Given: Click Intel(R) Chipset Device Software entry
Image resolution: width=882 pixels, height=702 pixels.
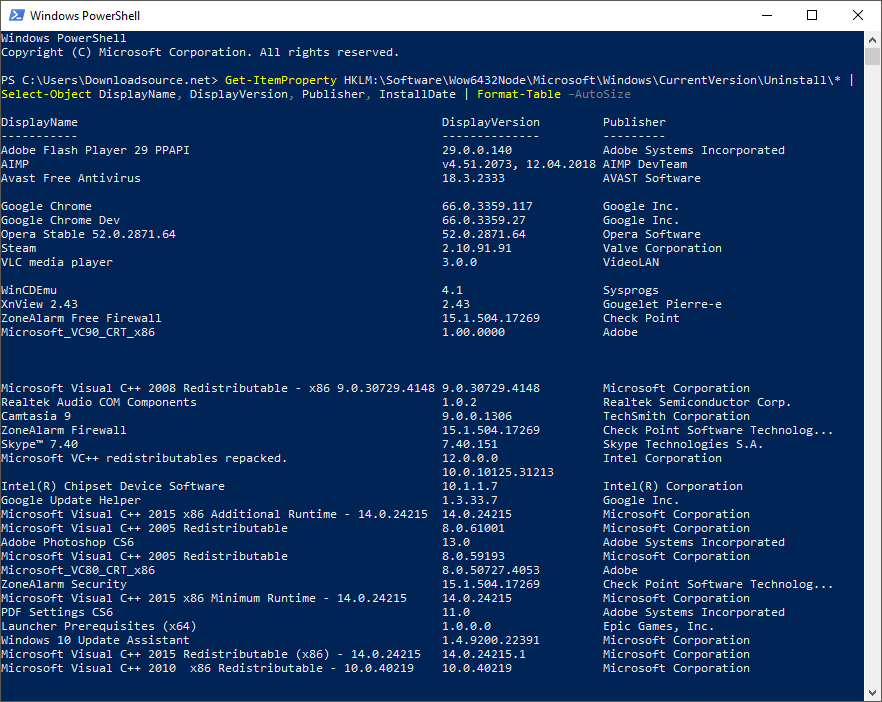Looking at the screenshot, I should point(112,486).
